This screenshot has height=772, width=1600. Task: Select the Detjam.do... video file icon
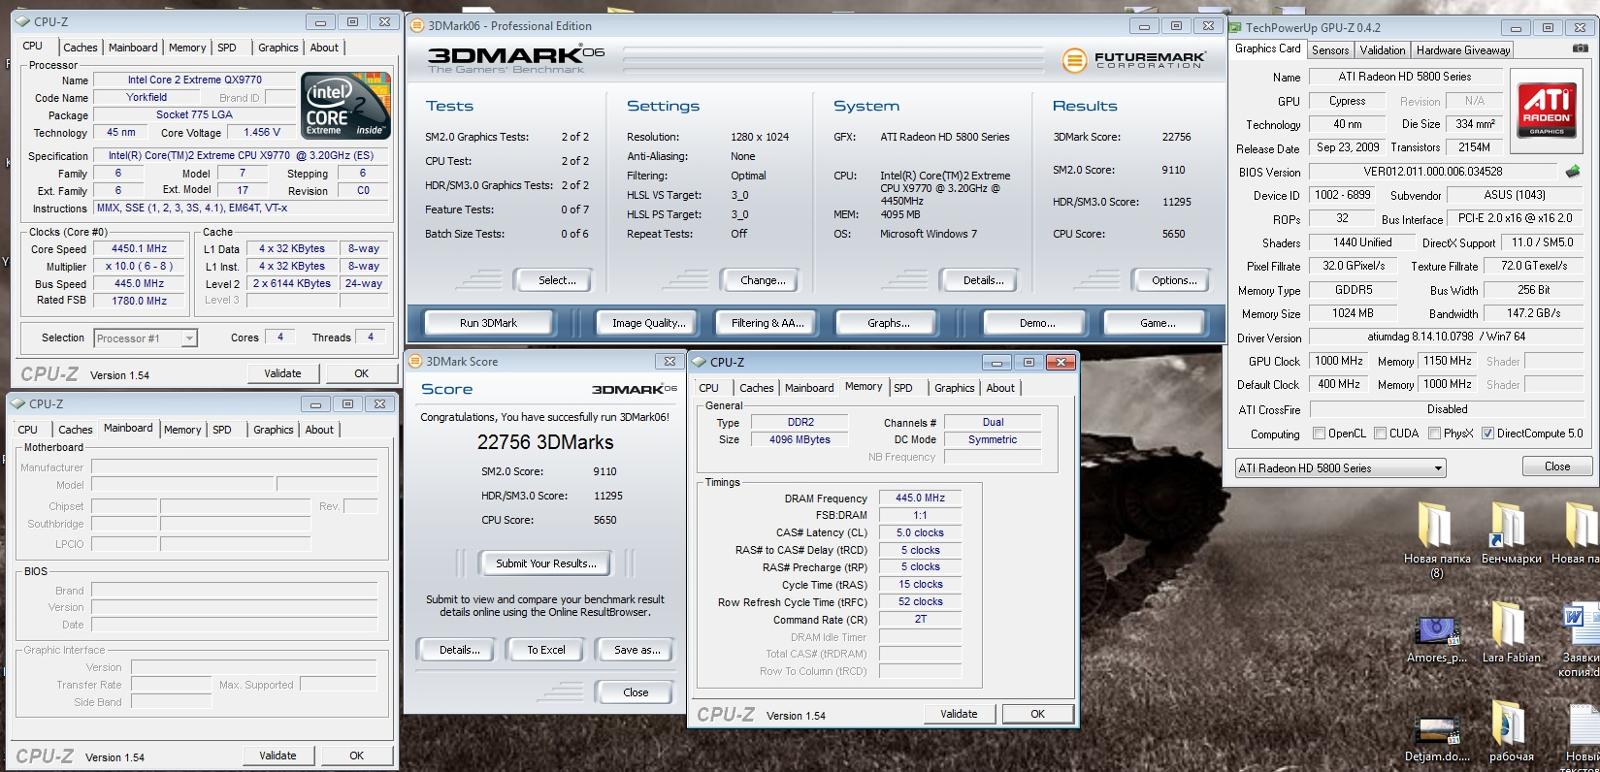click(1436, 737)
